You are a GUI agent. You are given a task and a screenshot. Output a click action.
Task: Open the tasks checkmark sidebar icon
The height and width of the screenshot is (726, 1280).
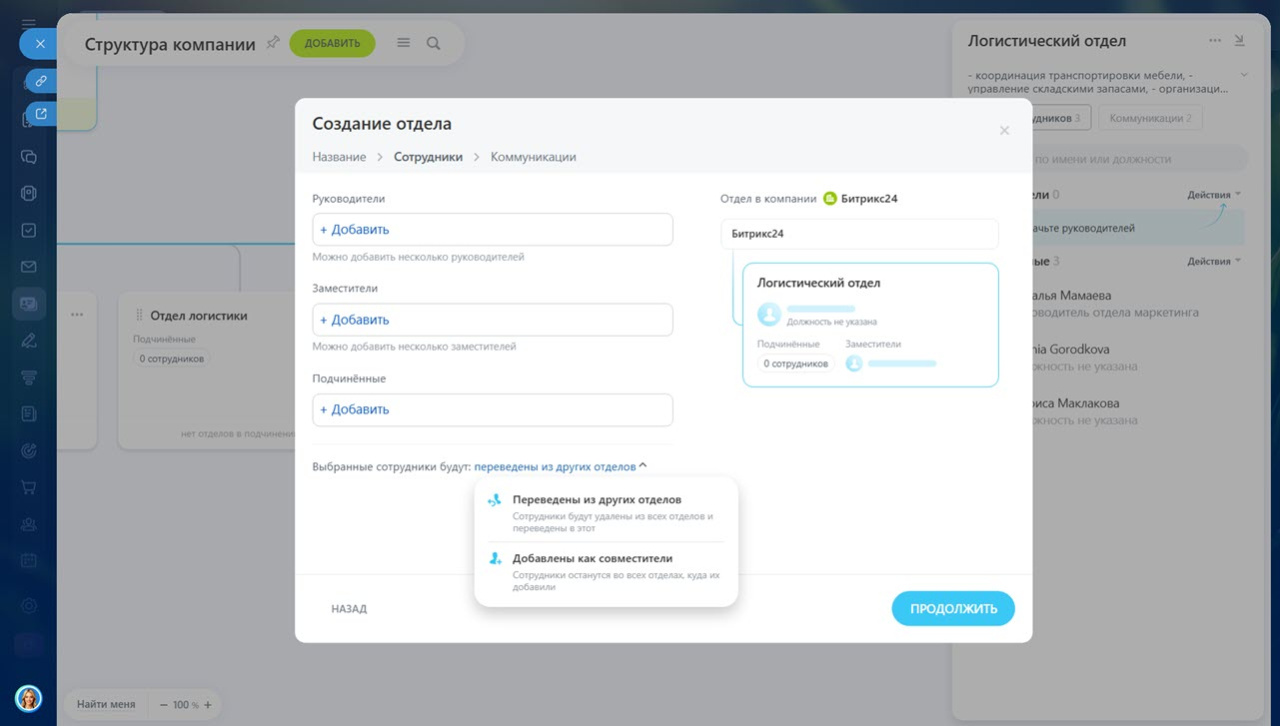coord(29,230)
